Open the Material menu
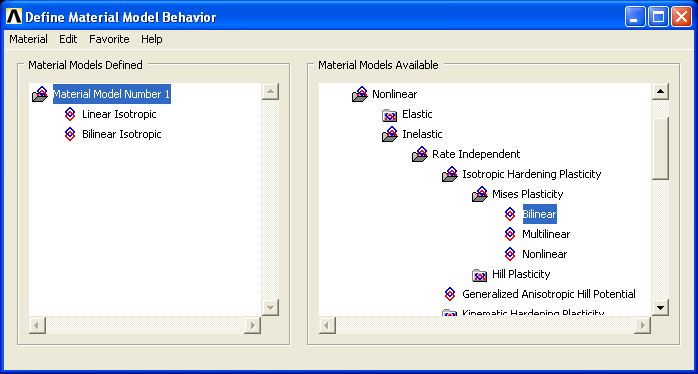The width and height of the screenshot is (698, 374). (28, 39)
